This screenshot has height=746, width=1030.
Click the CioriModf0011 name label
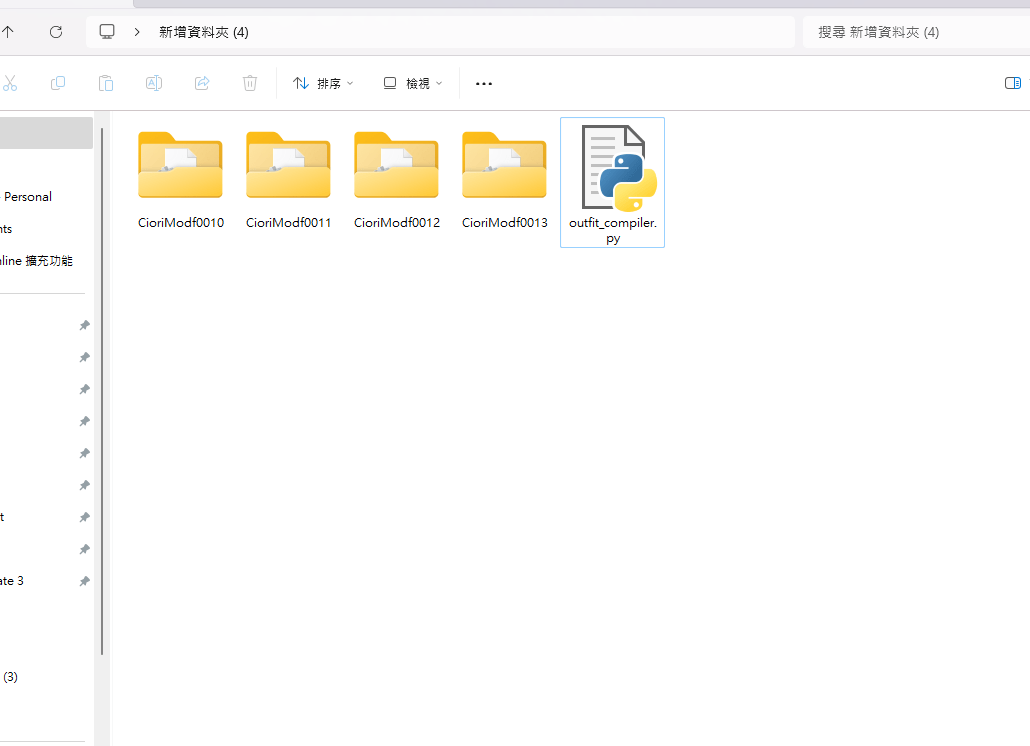288,223
